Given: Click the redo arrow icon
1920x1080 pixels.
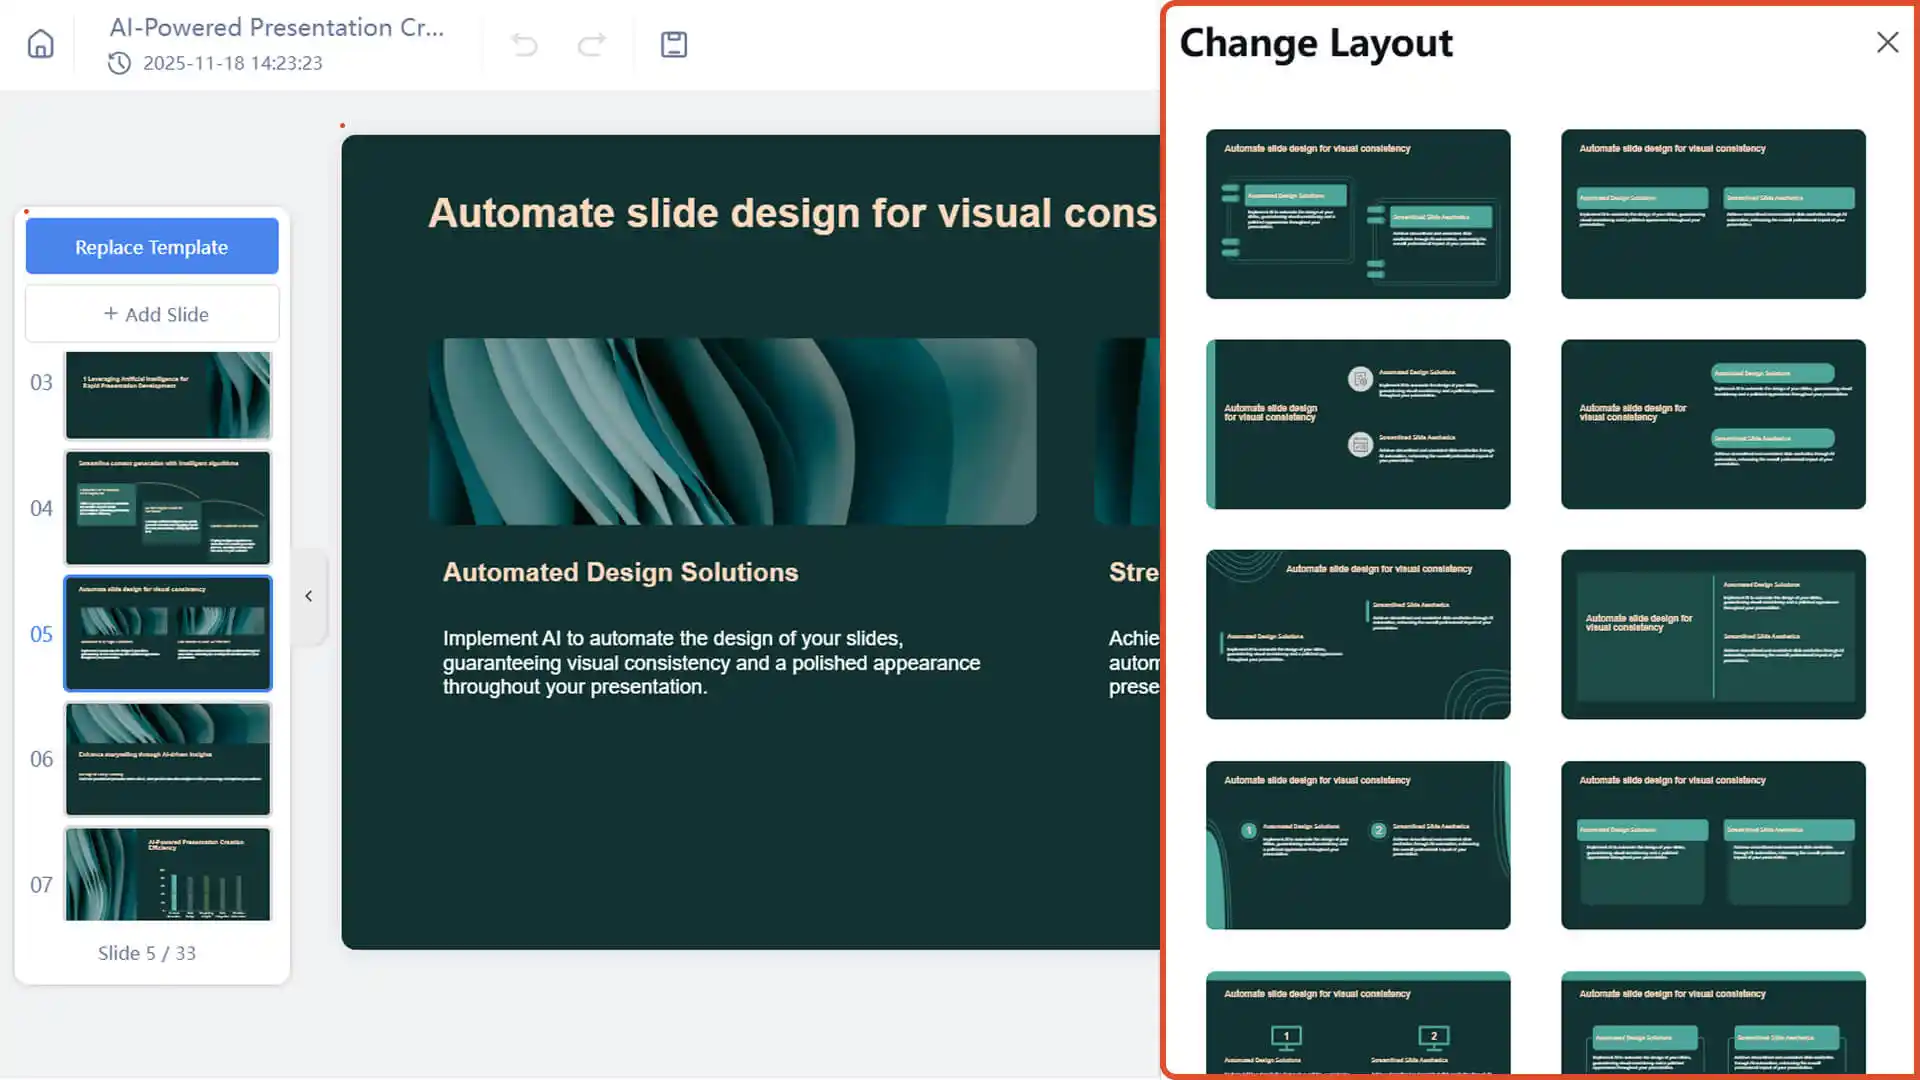Looking at the screenshot, I should [592, 44].
